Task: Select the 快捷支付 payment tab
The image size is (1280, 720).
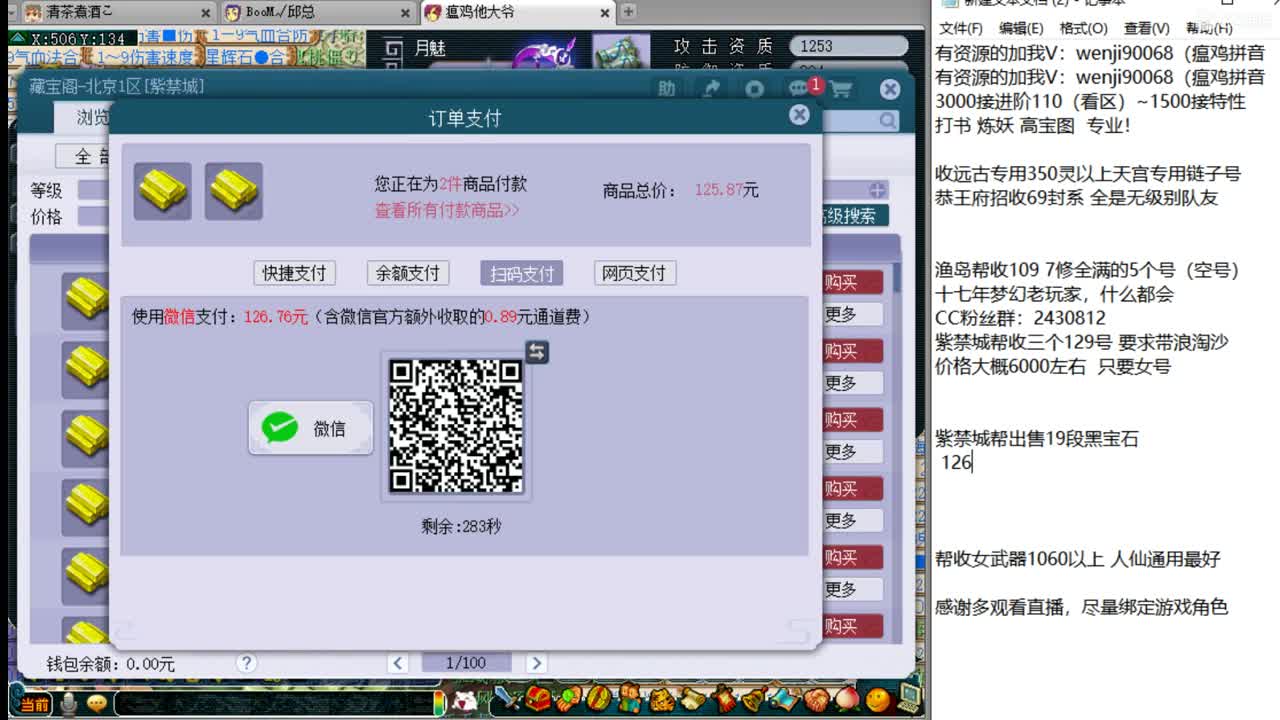Action: click(x=294, y=273)
